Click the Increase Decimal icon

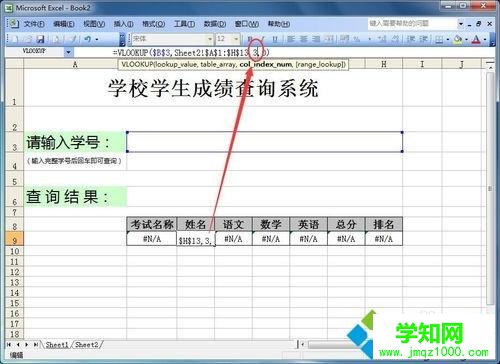[x=382, y=39]
